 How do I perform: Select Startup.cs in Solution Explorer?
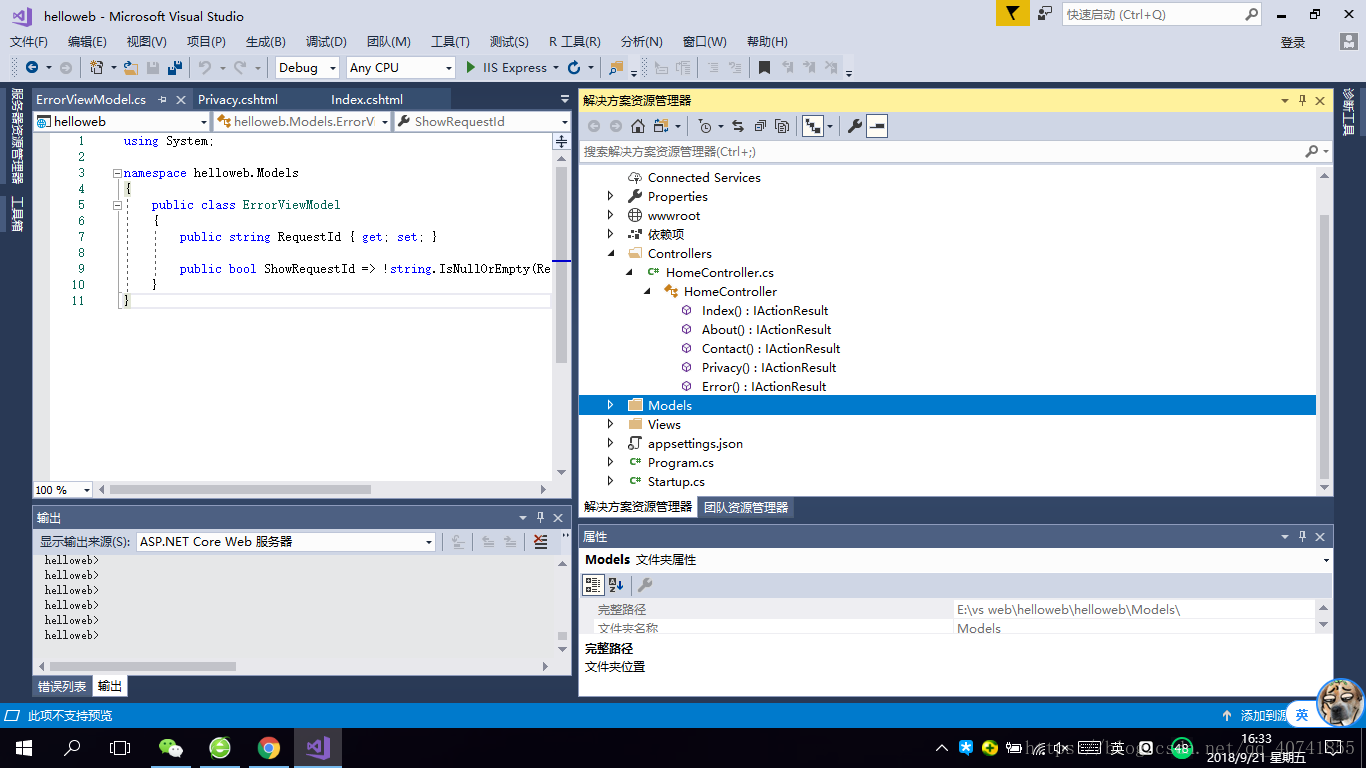click(676, 481)
